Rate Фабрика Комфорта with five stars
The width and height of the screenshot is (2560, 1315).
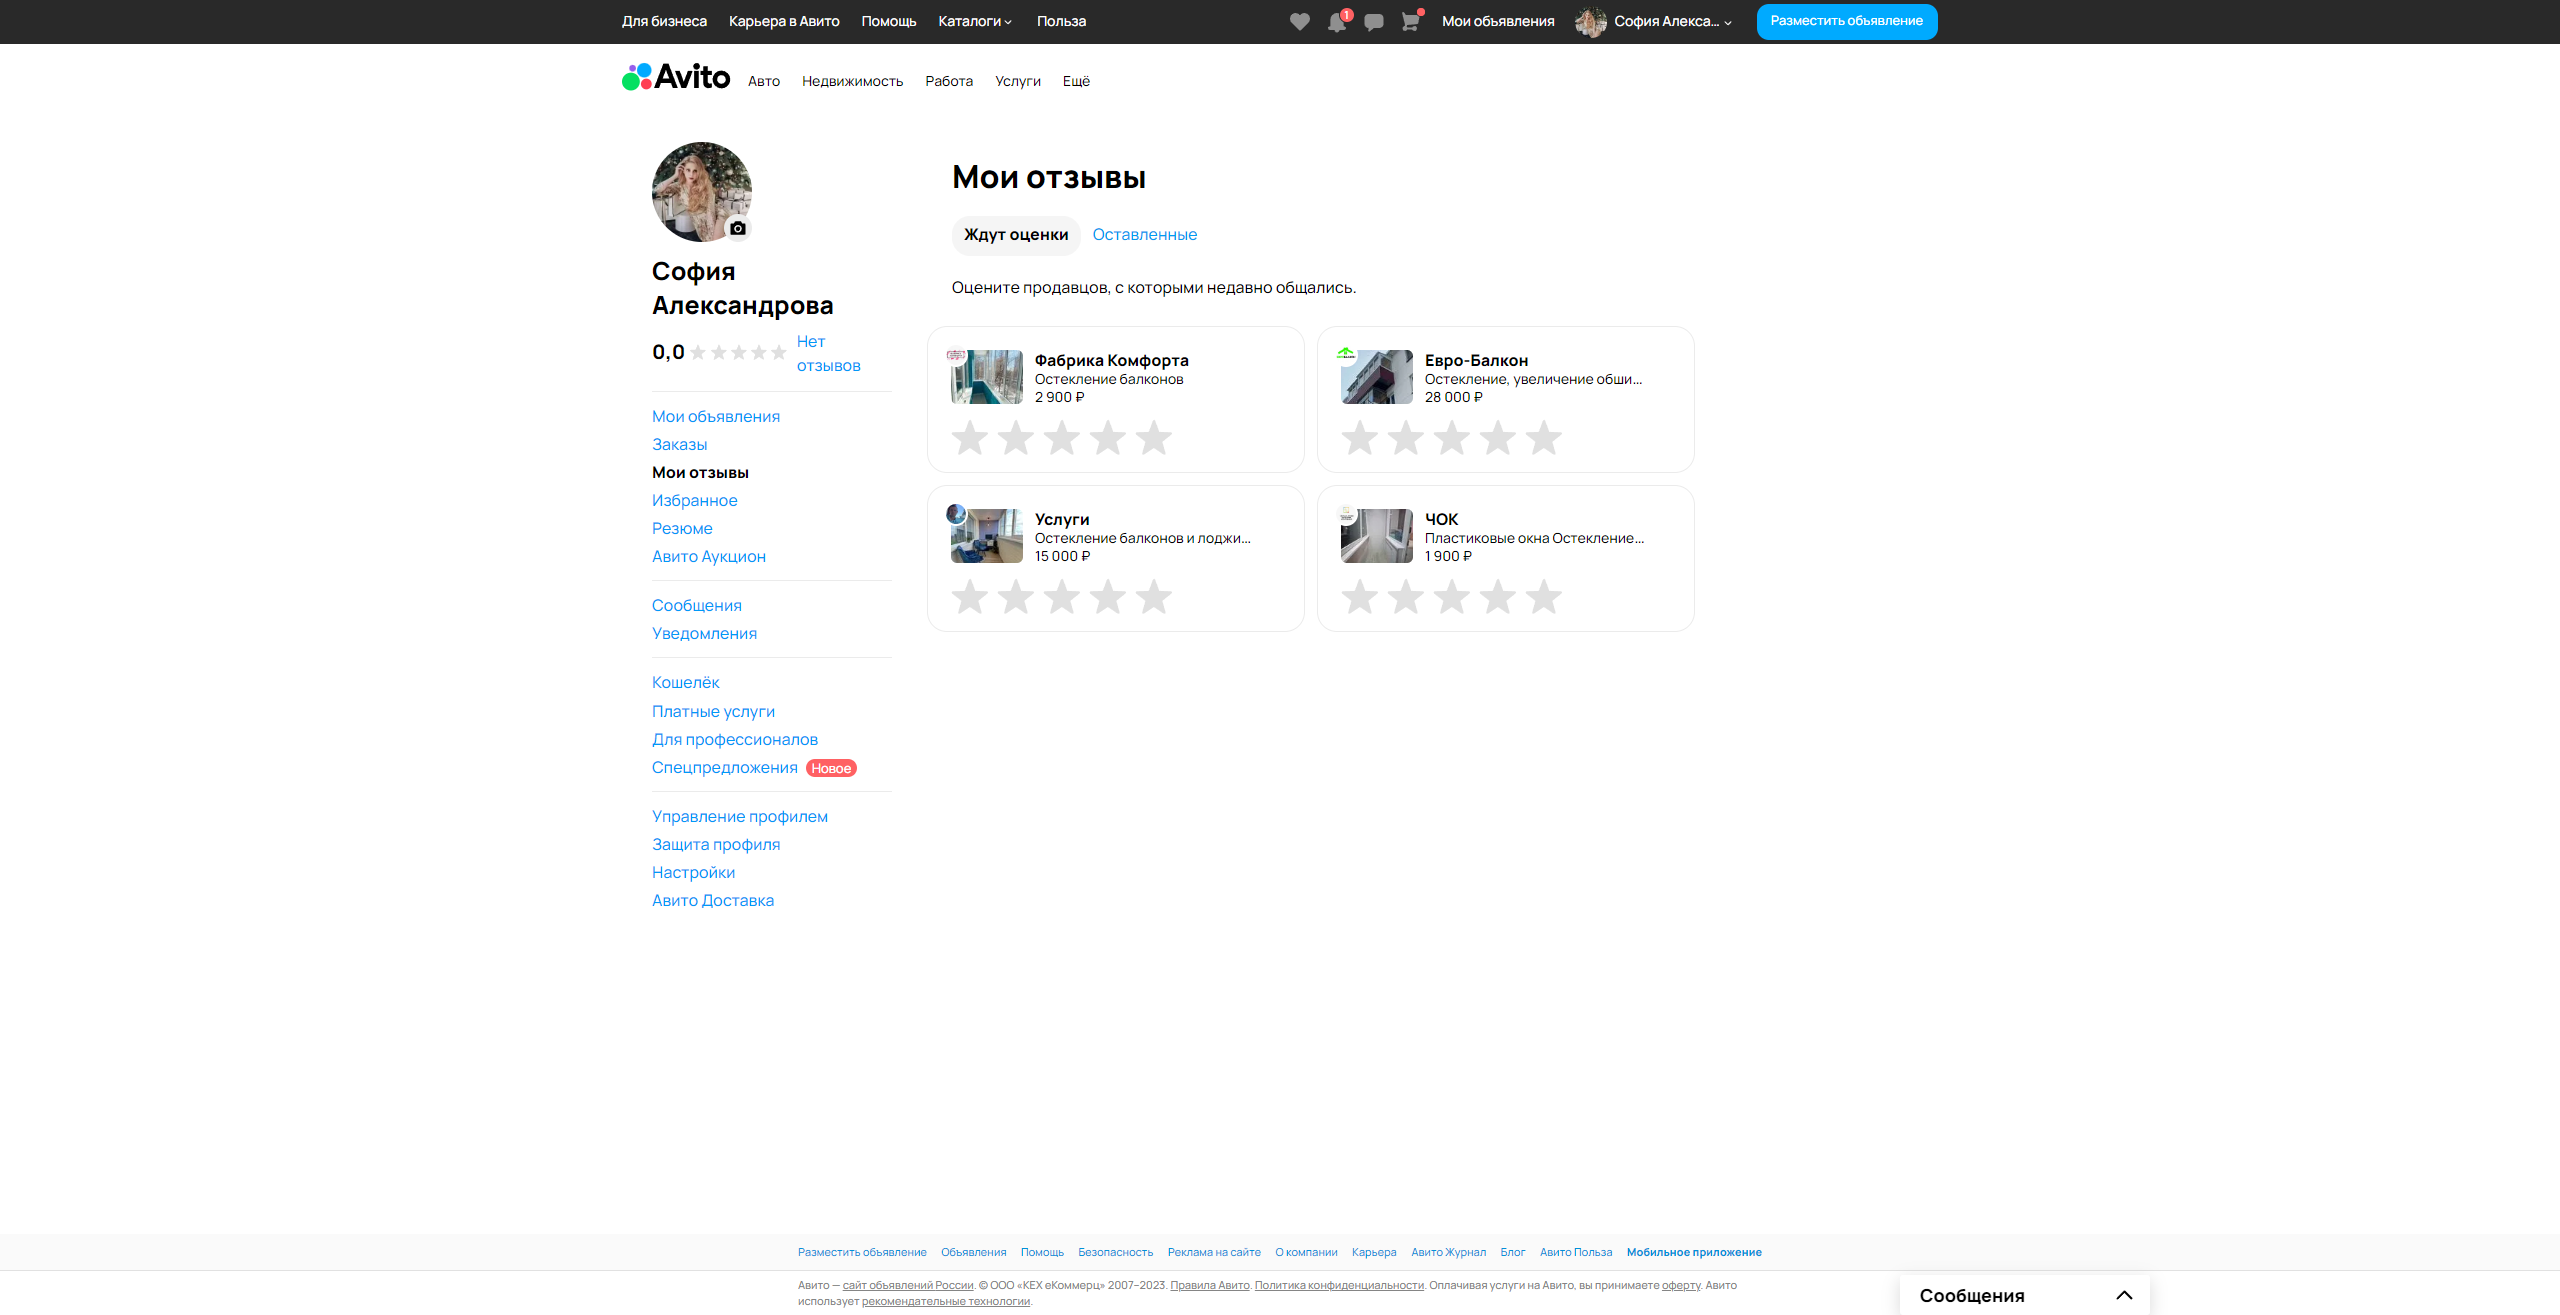point(1154,438)
